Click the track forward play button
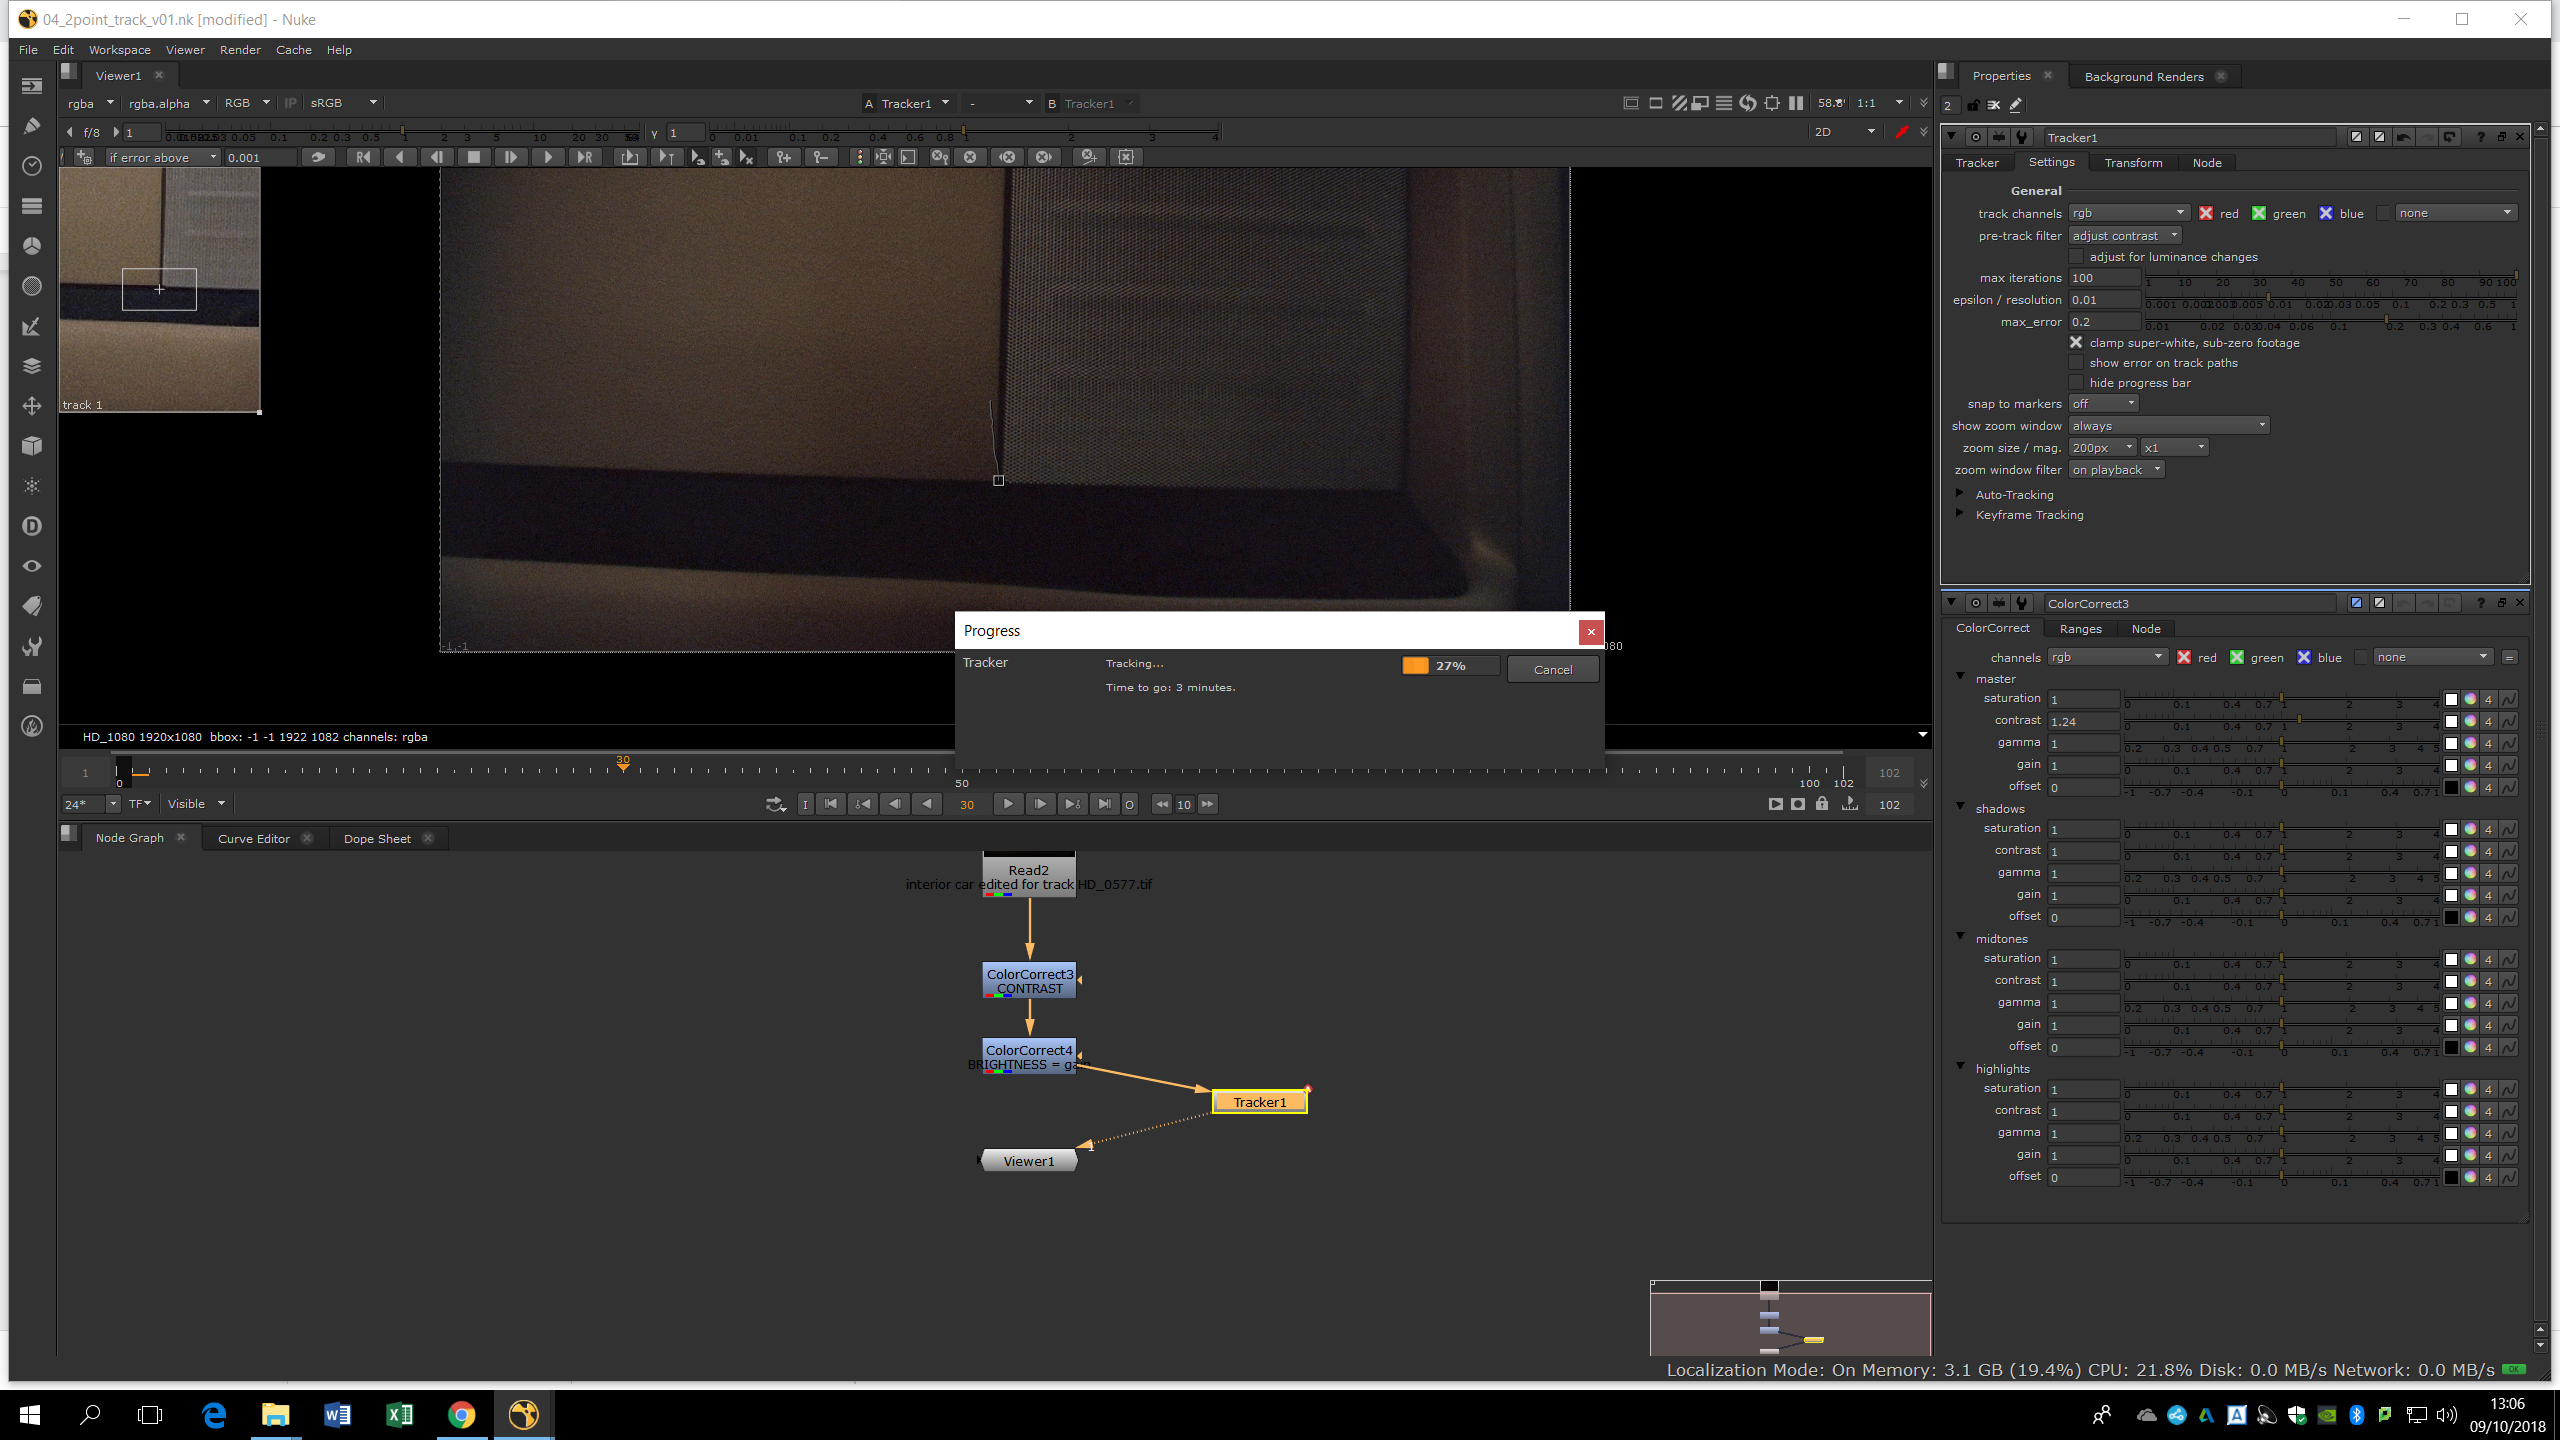Screen dimensions: 2560x1440 [x=547, y=157]
